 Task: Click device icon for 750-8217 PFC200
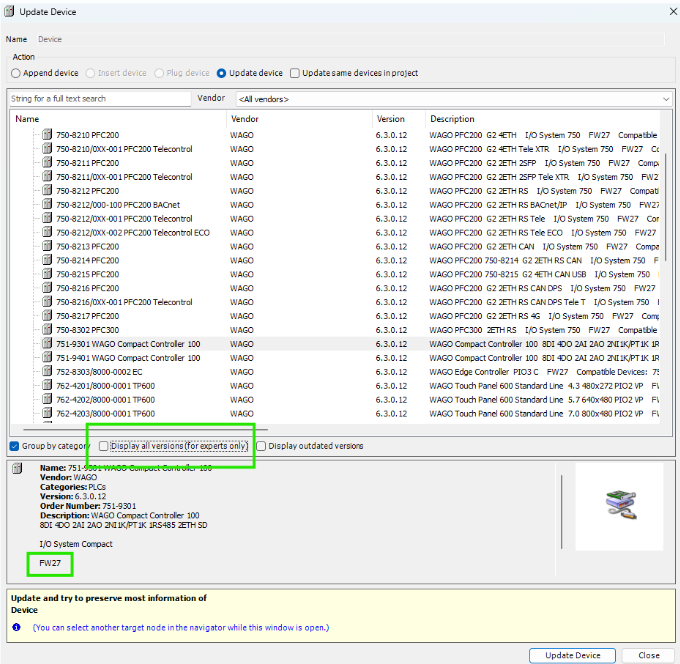[x=47, y=315]
